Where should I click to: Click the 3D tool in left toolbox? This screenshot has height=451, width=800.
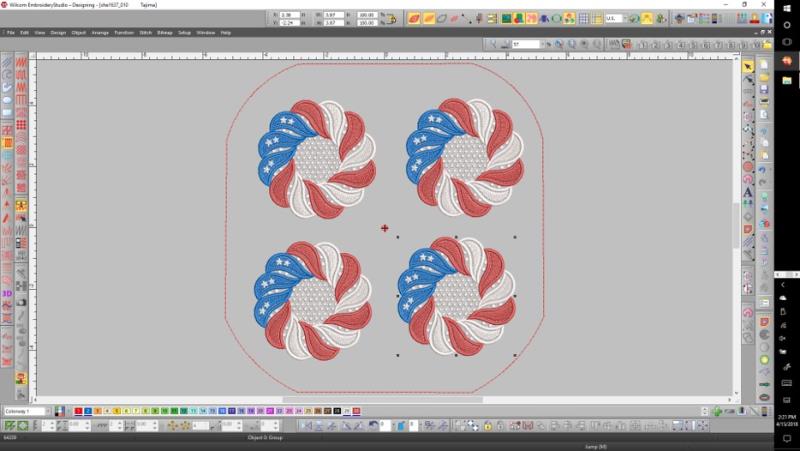click(x=7, y=294)
